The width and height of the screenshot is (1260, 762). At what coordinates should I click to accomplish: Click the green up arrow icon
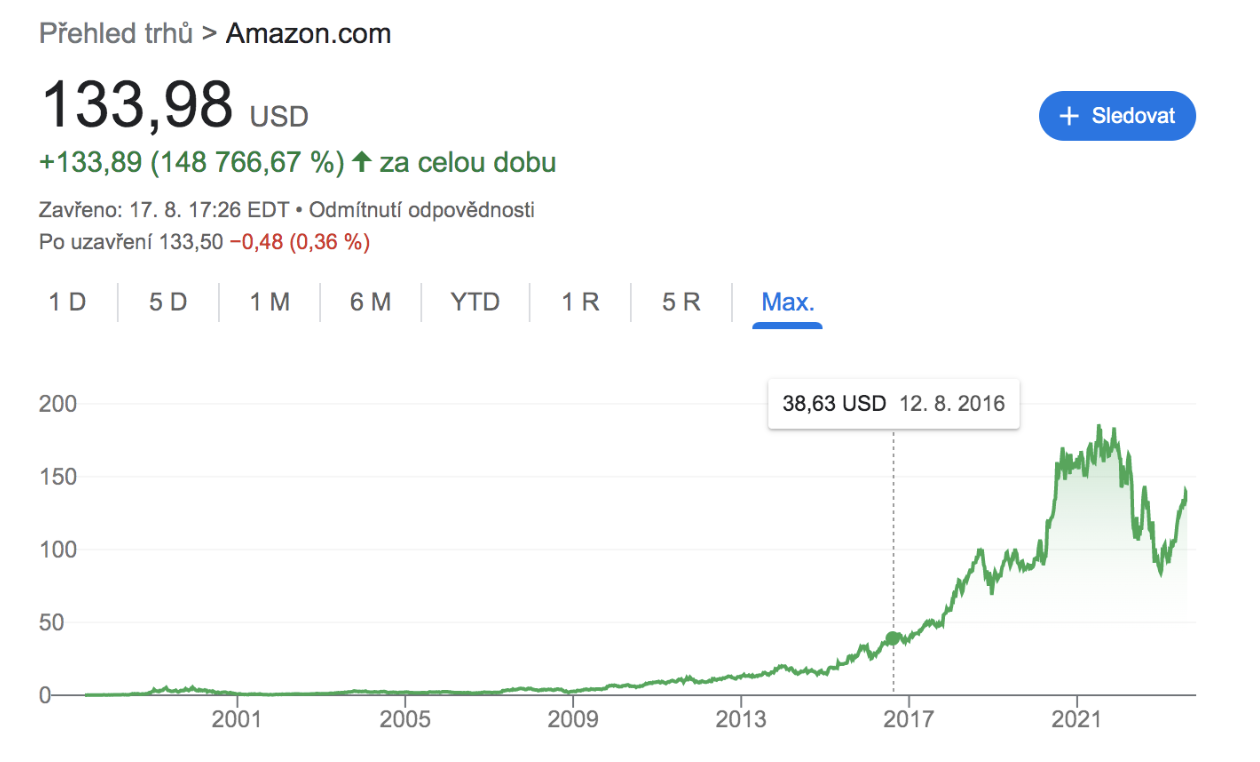362,162
